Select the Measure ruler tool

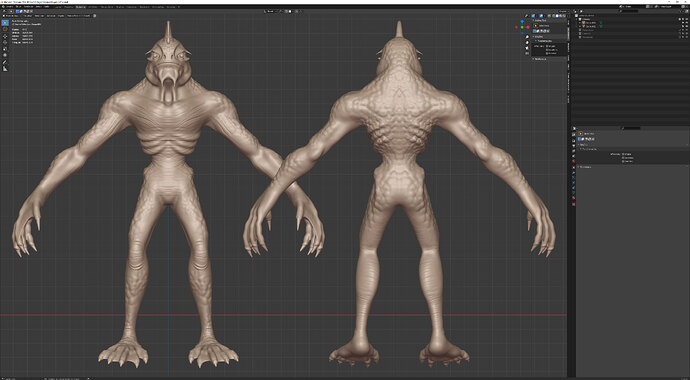tap(5, 69)
